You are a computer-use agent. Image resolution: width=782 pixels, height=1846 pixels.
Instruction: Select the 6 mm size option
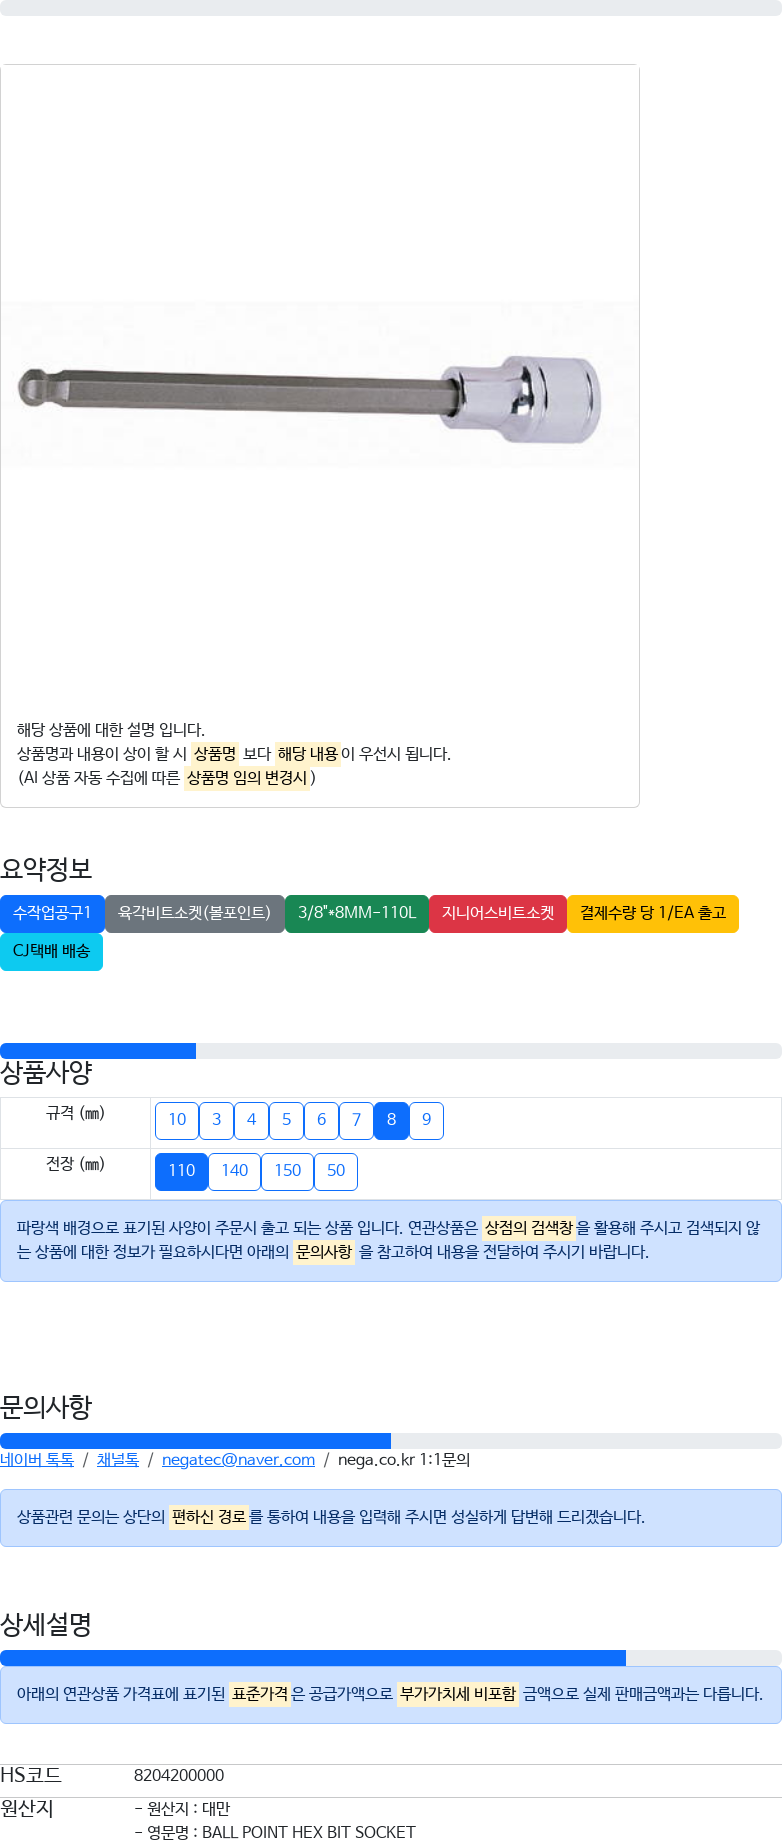(321, 1120)
